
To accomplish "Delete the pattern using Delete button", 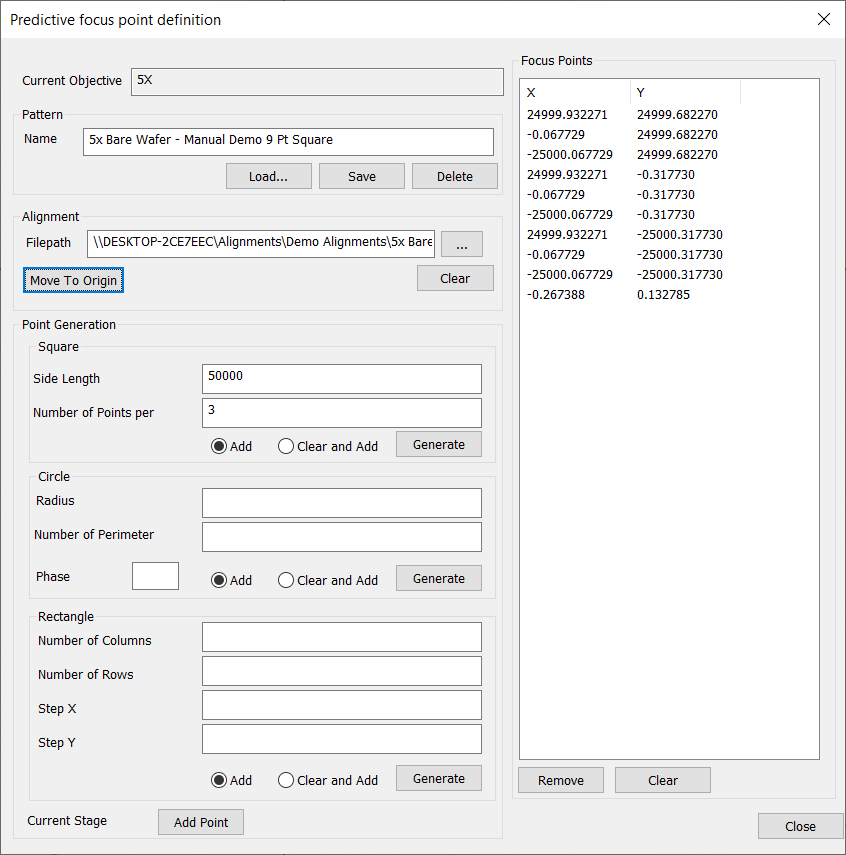I will tap(455, 176).
